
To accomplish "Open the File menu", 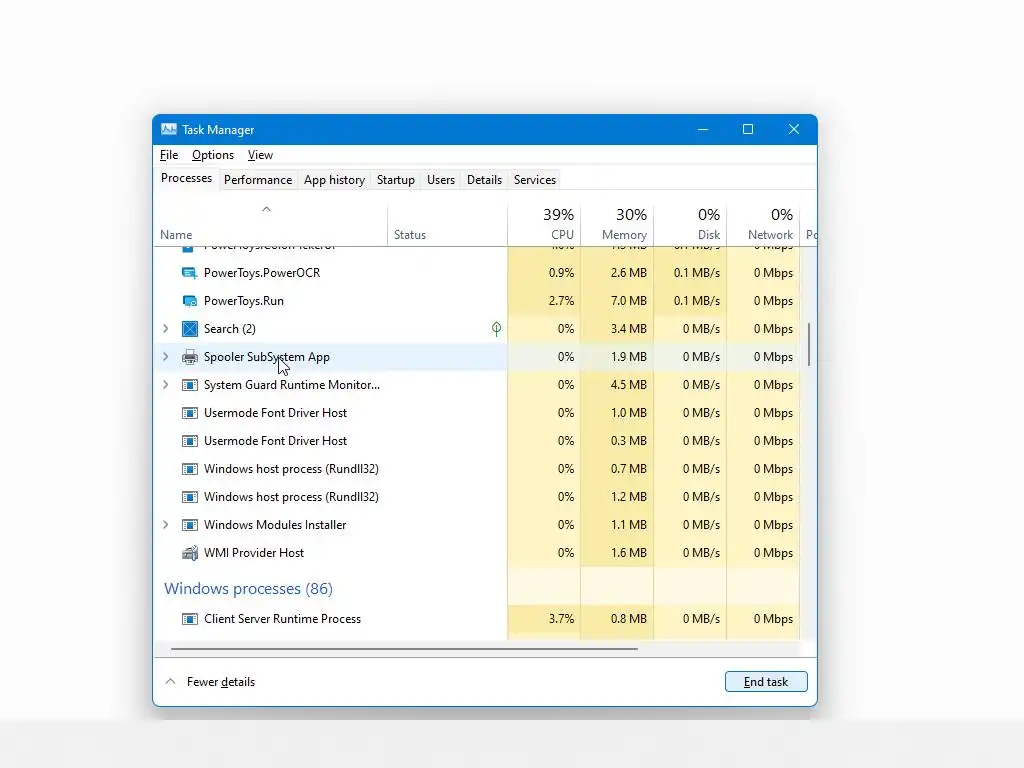I will click(x=168, y=155).
